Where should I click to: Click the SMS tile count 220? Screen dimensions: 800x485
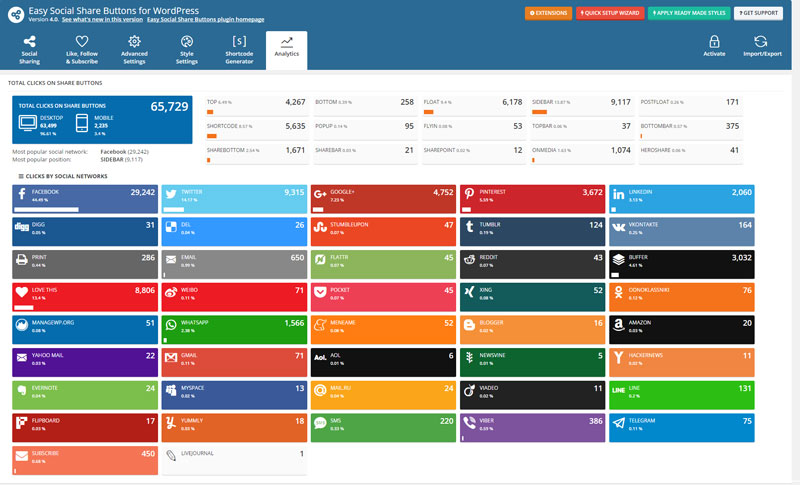(446, 421)
